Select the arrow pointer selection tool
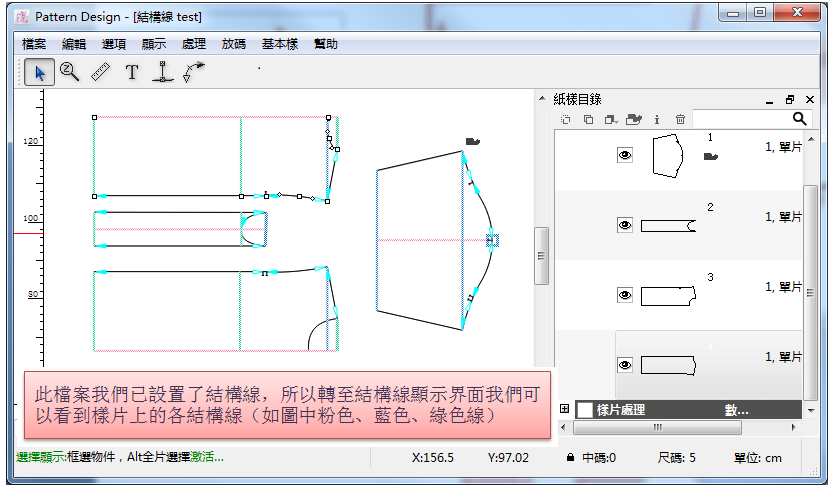Screen dimensions: 834x494 (40, 72)
